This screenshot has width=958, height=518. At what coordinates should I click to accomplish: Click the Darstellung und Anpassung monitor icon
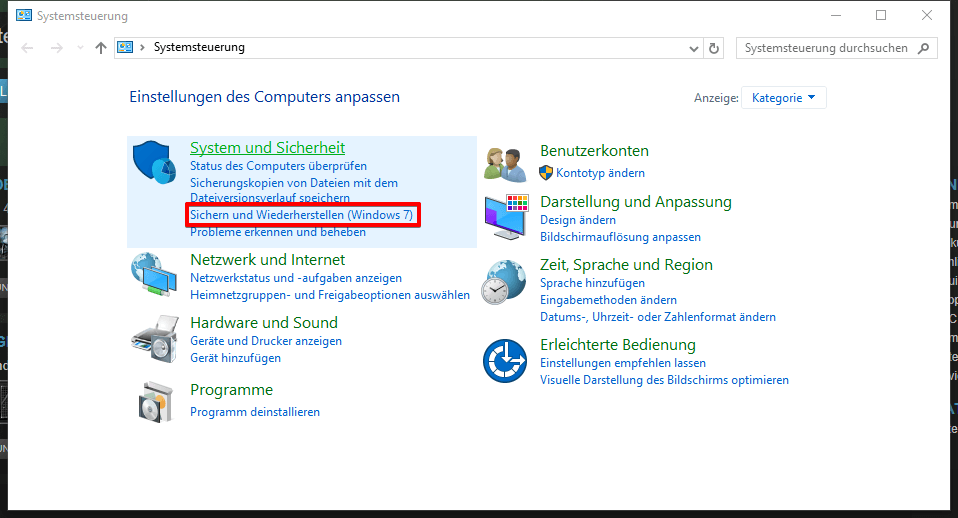pos(506,217)
